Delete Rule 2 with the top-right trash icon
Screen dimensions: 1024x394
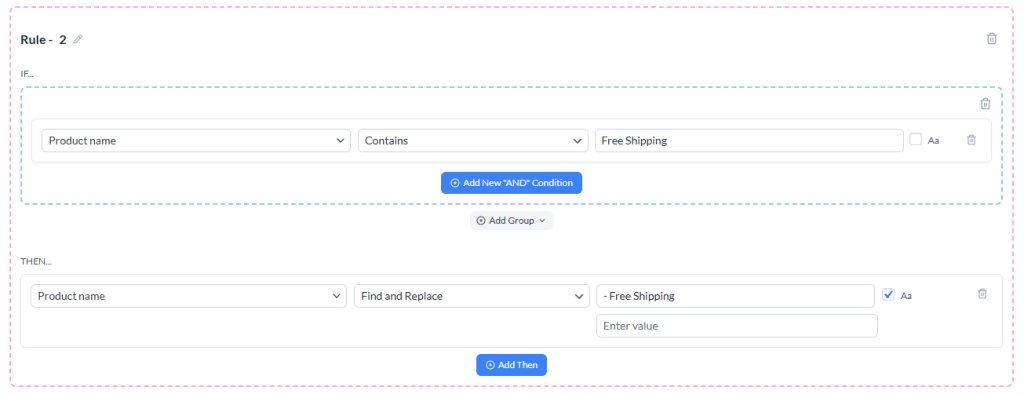tap(991, 39)
